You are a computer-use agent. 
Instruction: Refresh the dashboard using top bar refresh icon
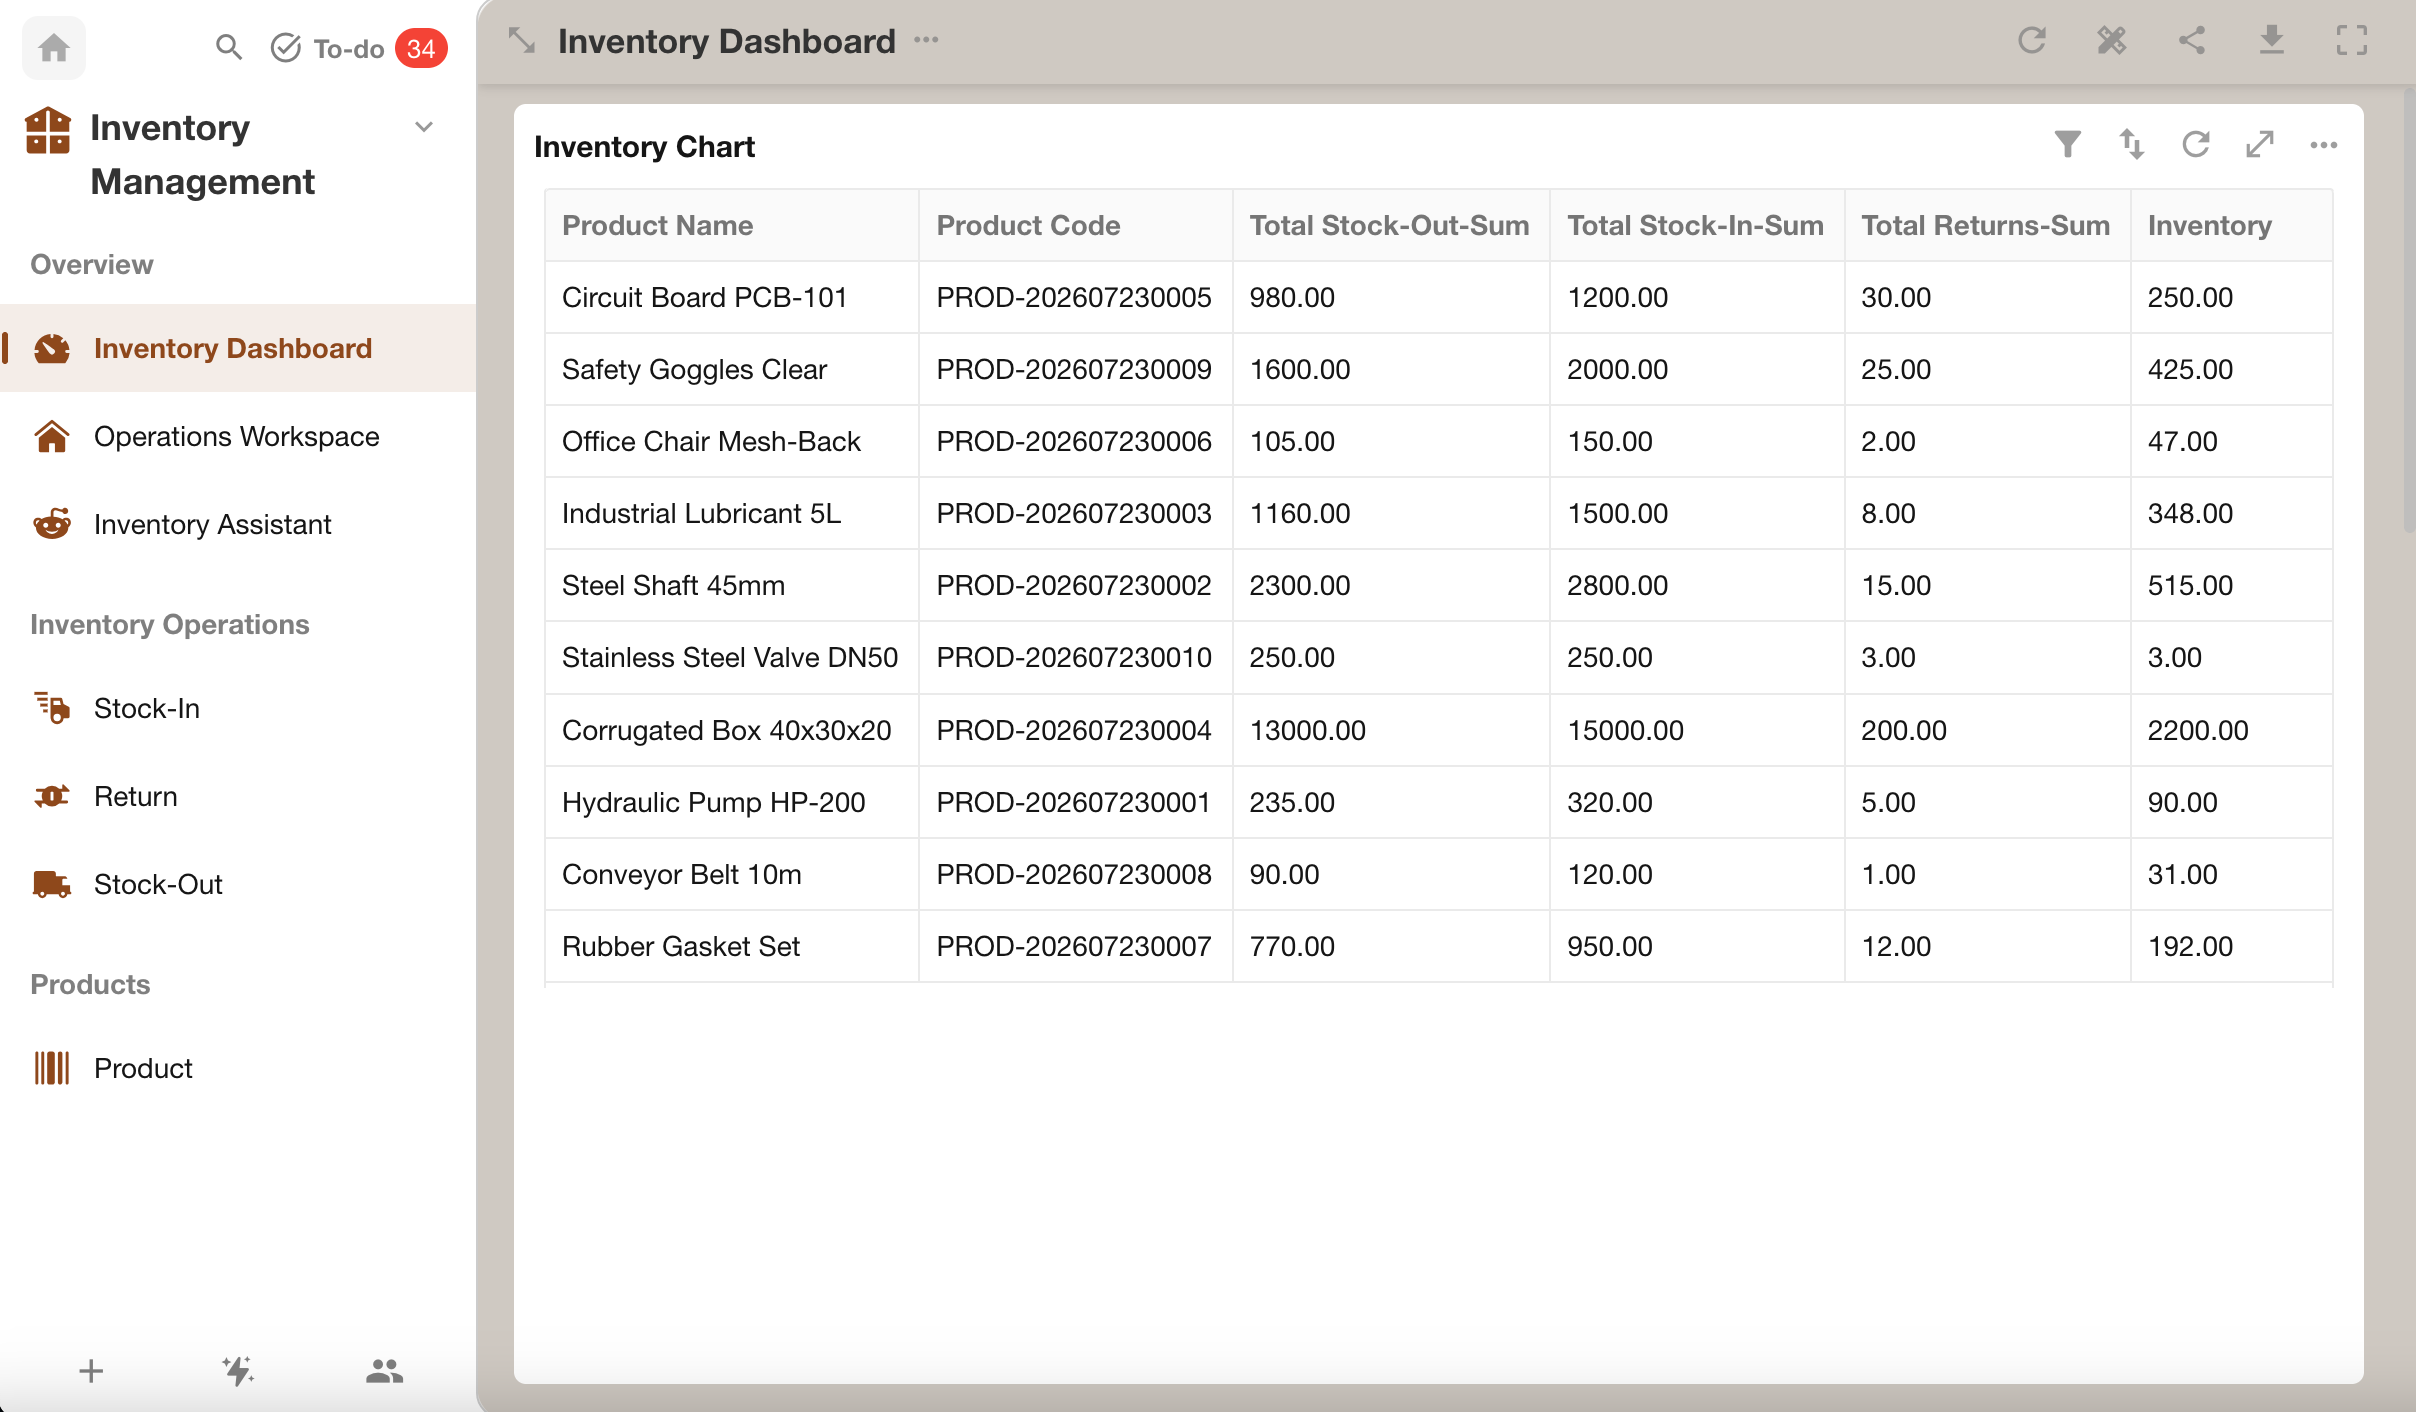coord(2032,40)
